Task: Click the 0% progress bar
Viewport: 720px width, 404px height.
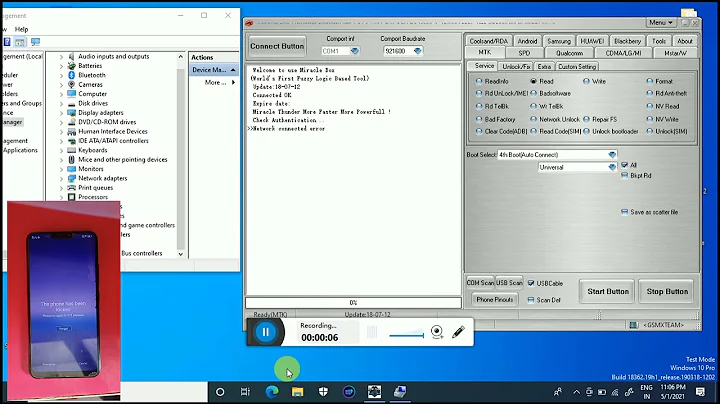Action: (x=353, y=303)
